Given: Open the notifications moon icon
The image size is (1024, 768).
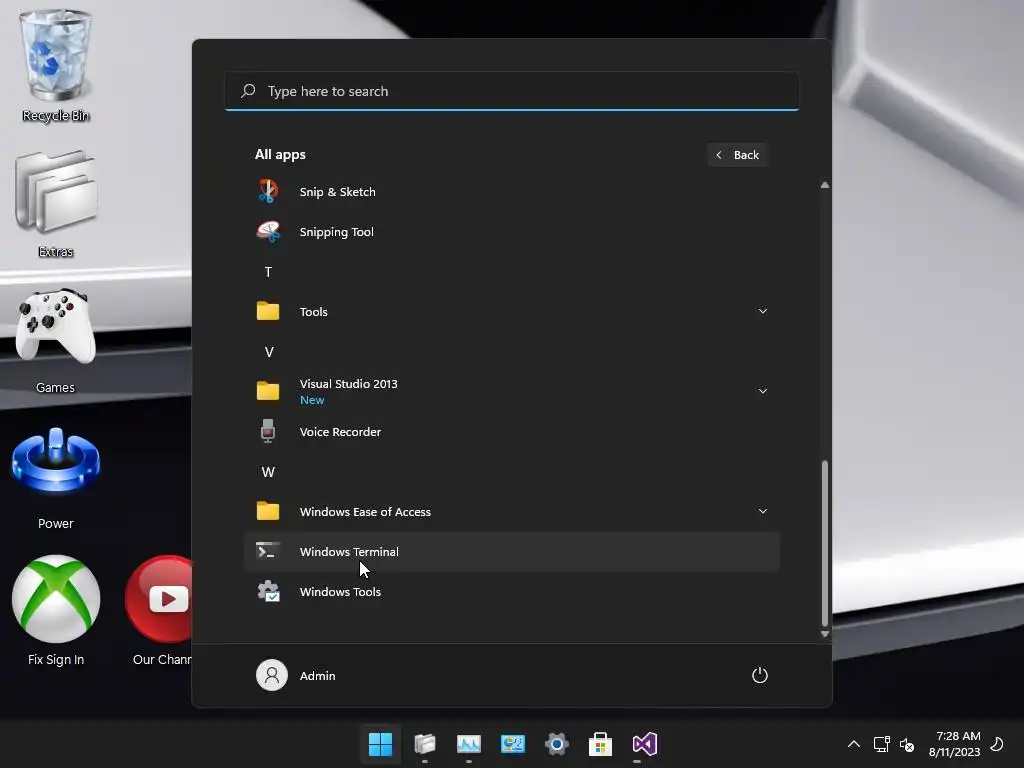Looking at the screenshot, I should pyautogui.click(x=997, y=744).
